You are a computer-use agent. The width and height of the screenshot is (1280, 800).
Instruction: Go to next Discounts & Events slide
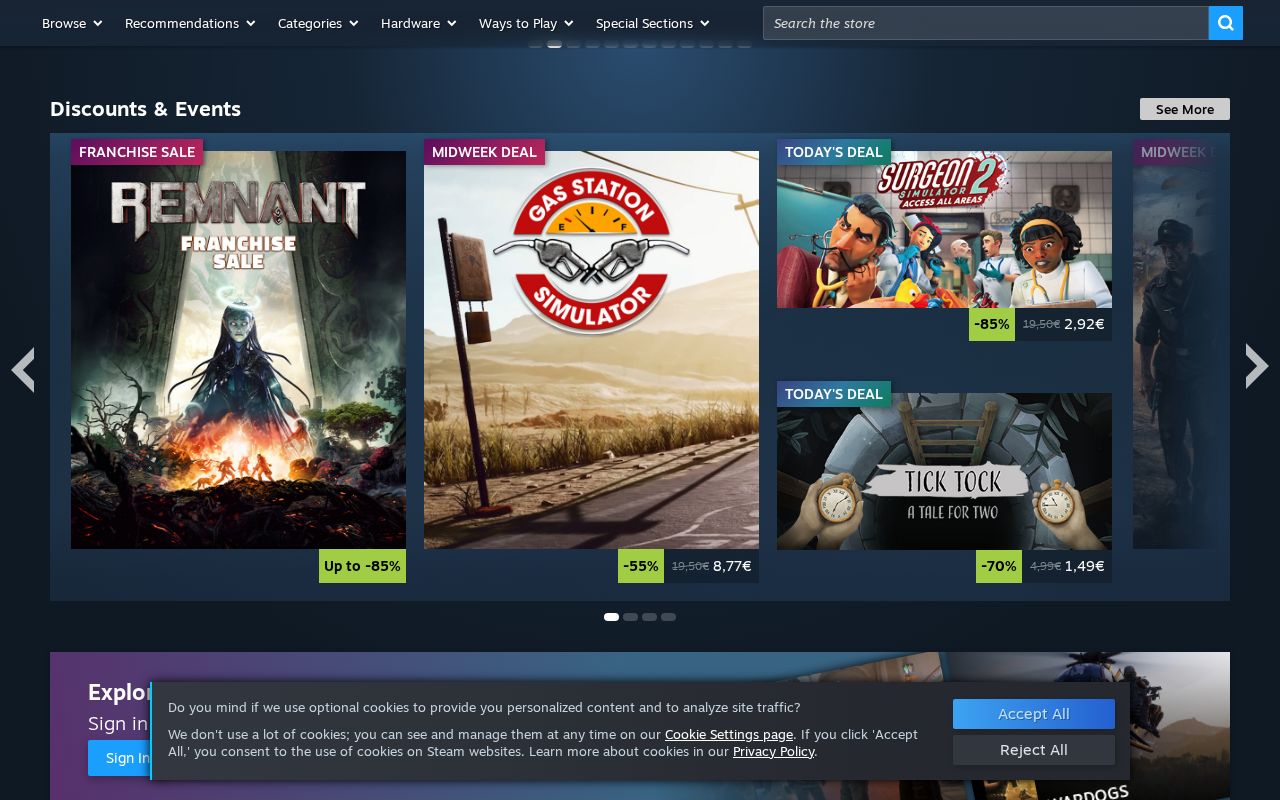coord(1257,366)
